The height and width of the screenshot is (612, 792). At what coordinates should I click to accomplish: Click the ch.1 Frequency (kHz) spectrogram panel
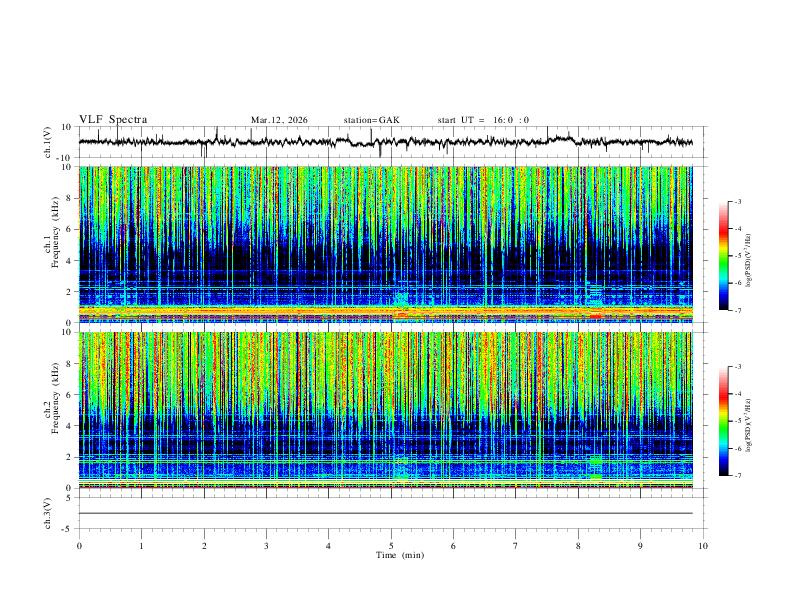(385, 244)
